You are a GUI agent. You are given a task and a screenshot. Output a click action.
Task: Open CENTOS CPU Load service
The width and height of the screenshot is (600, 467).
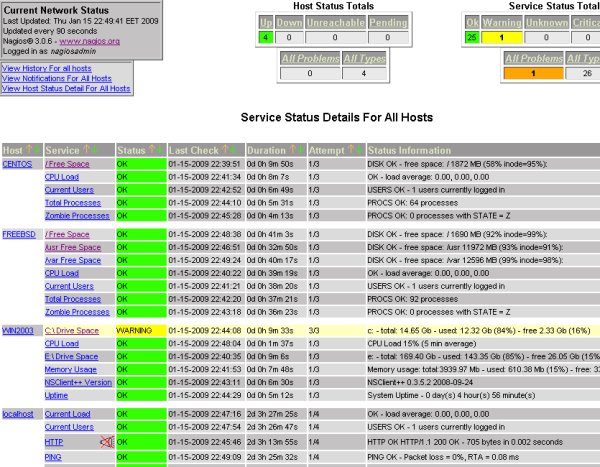pos(62,177)
